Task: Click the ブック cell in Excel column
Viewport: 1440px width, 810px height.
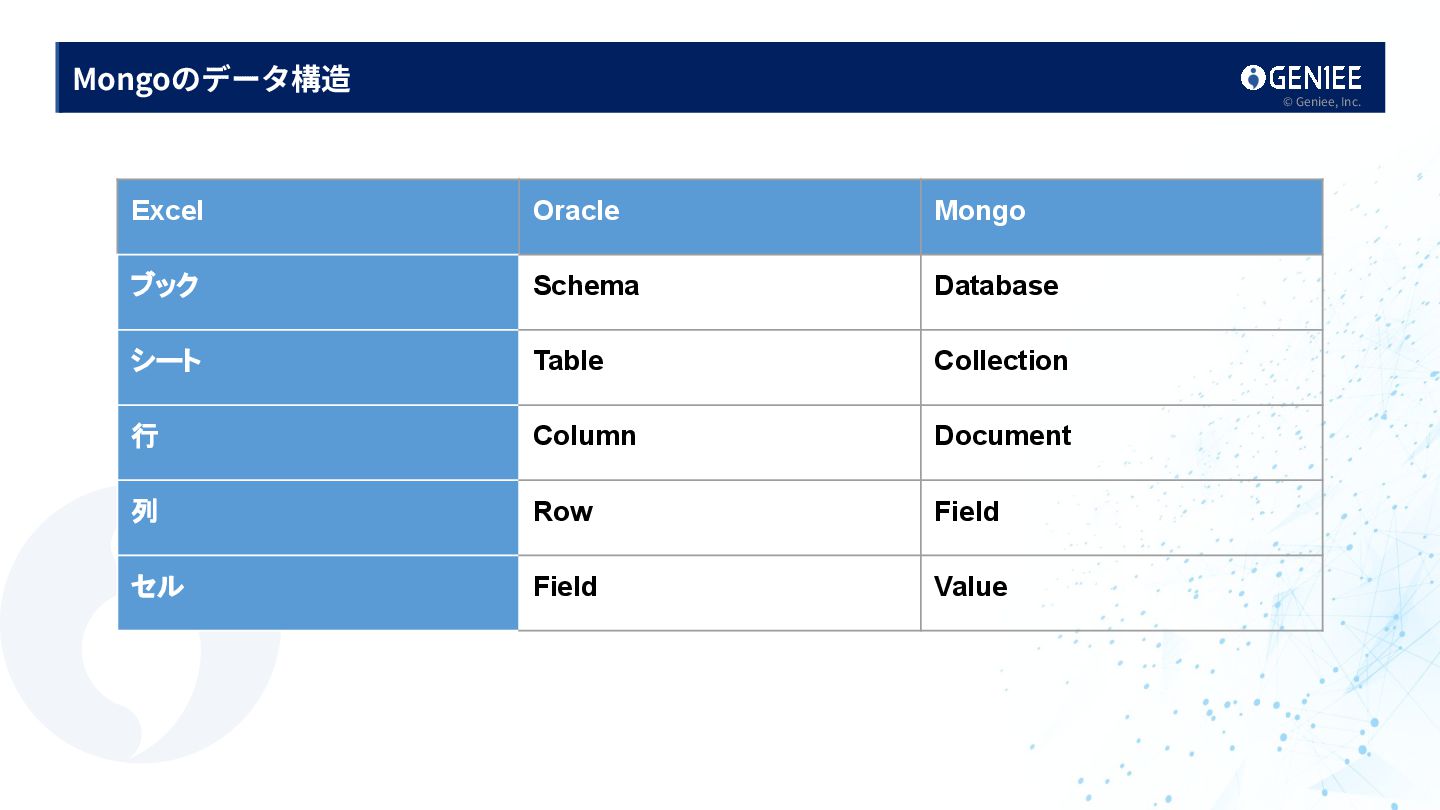Action: pyautogui.click(x=318, y=292)
